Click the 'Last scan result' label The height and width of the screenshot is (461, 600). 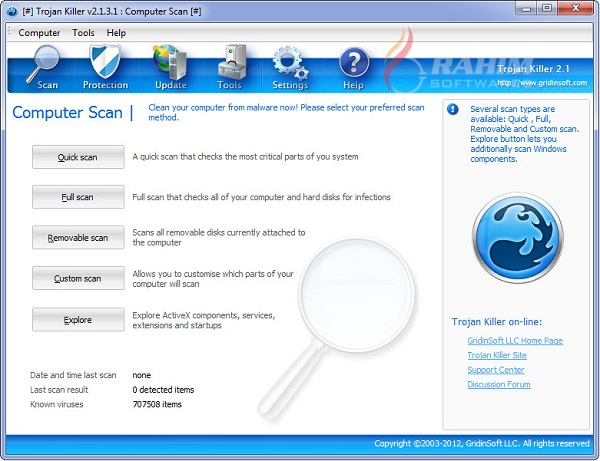(59, 390)
